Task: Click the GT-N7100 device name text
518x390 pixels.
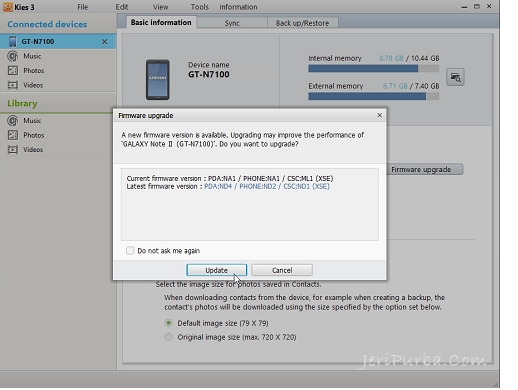Action: (x=209, y=74)
